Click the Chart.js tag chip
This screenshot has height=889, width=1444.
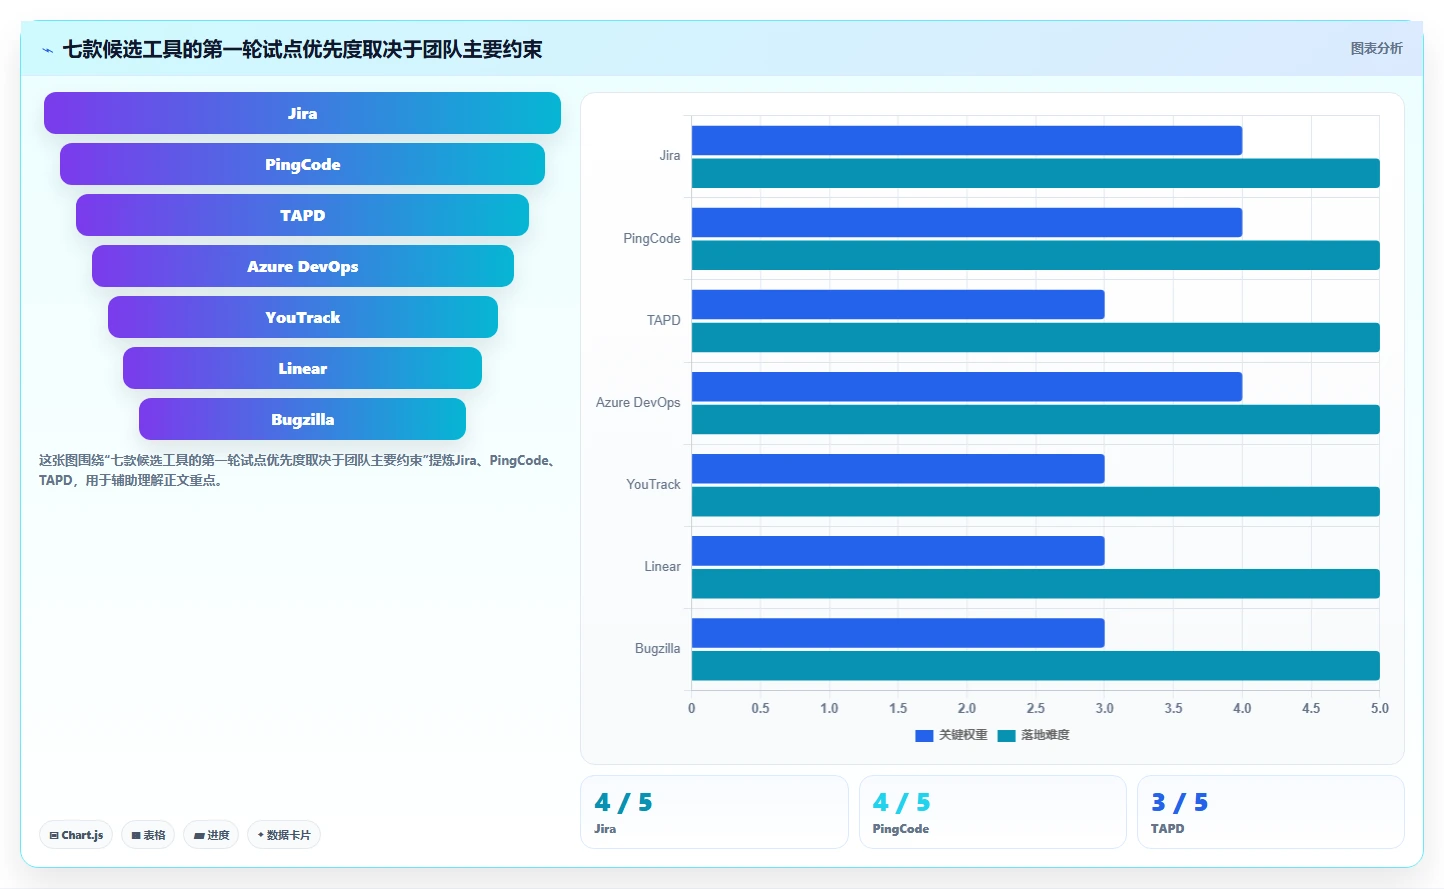pyautogui.click(x=76, y=835)
